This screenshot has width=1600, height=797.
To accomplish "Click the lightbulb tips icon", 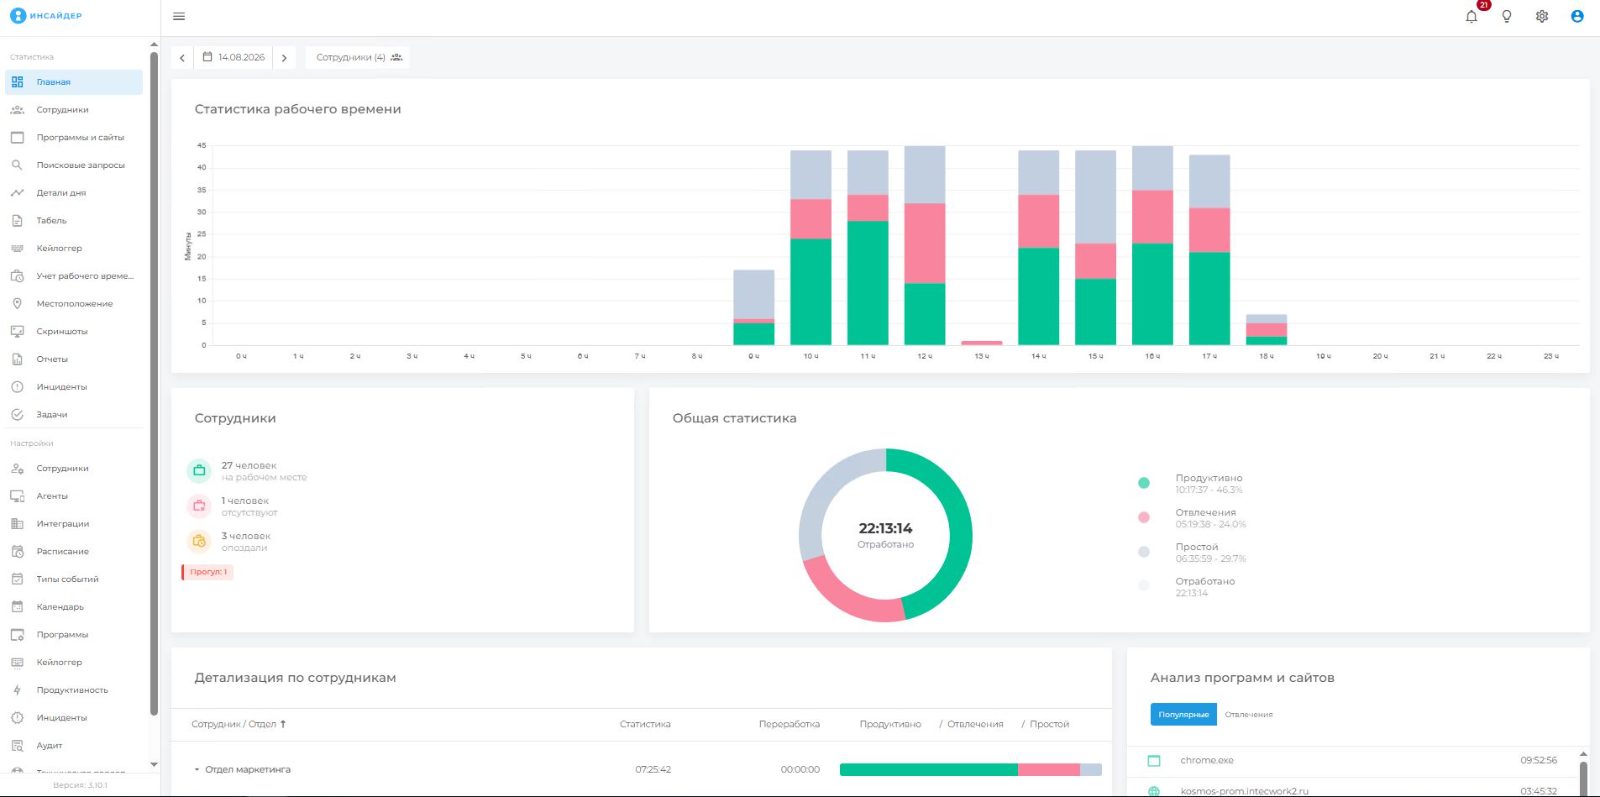I will (x=1506, y=16).
